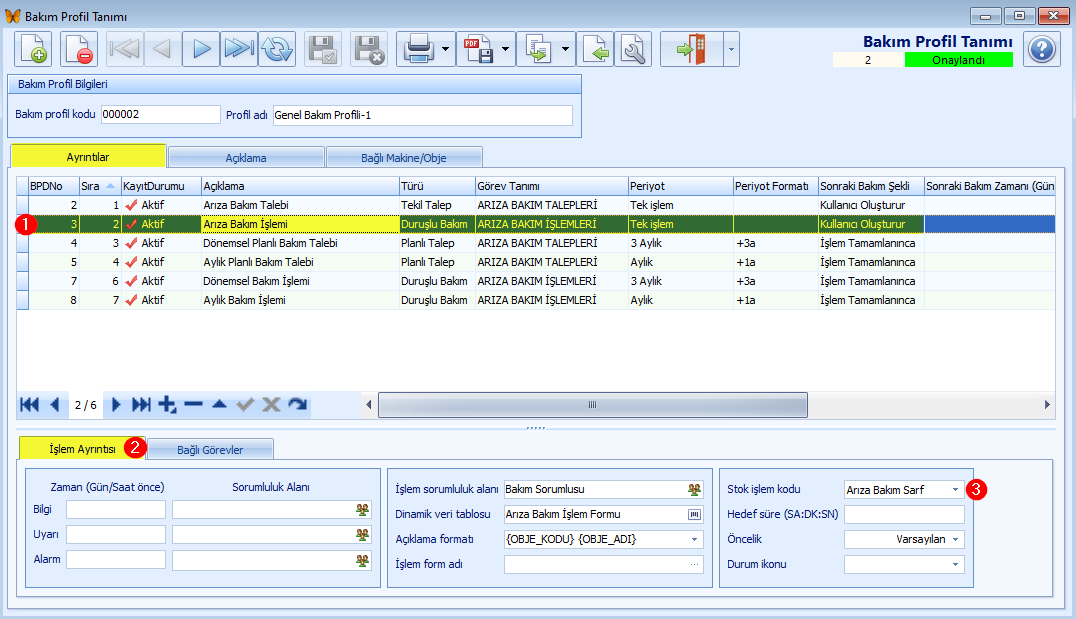Open the Bağlı Görevler tab
The width and height of the screenshot is (1076, 619).
[x=210, y=450]
